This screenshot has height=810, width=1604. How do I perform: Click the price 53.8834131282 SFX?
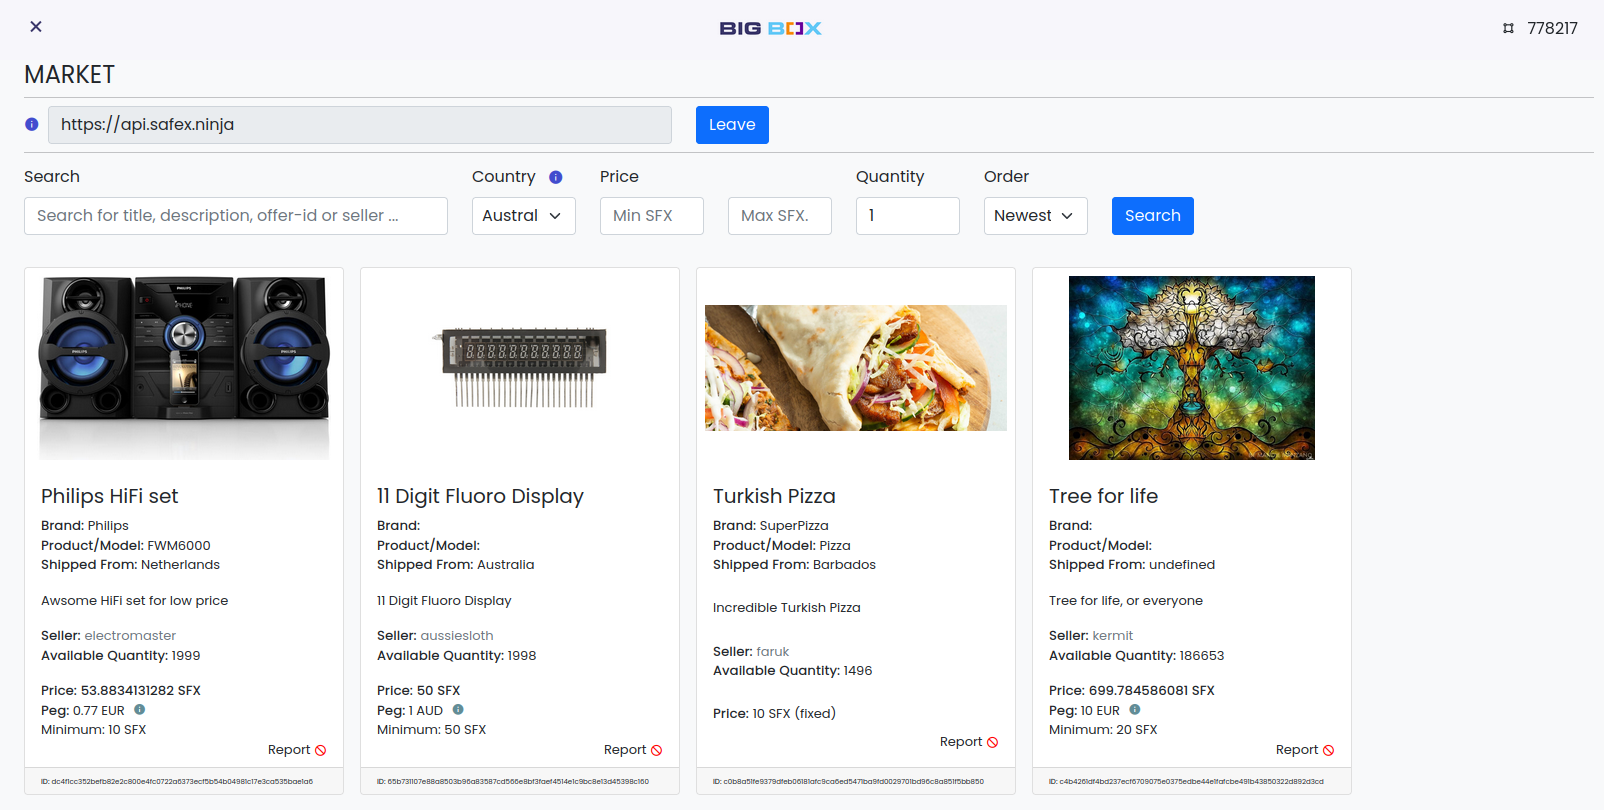point(121,691)
